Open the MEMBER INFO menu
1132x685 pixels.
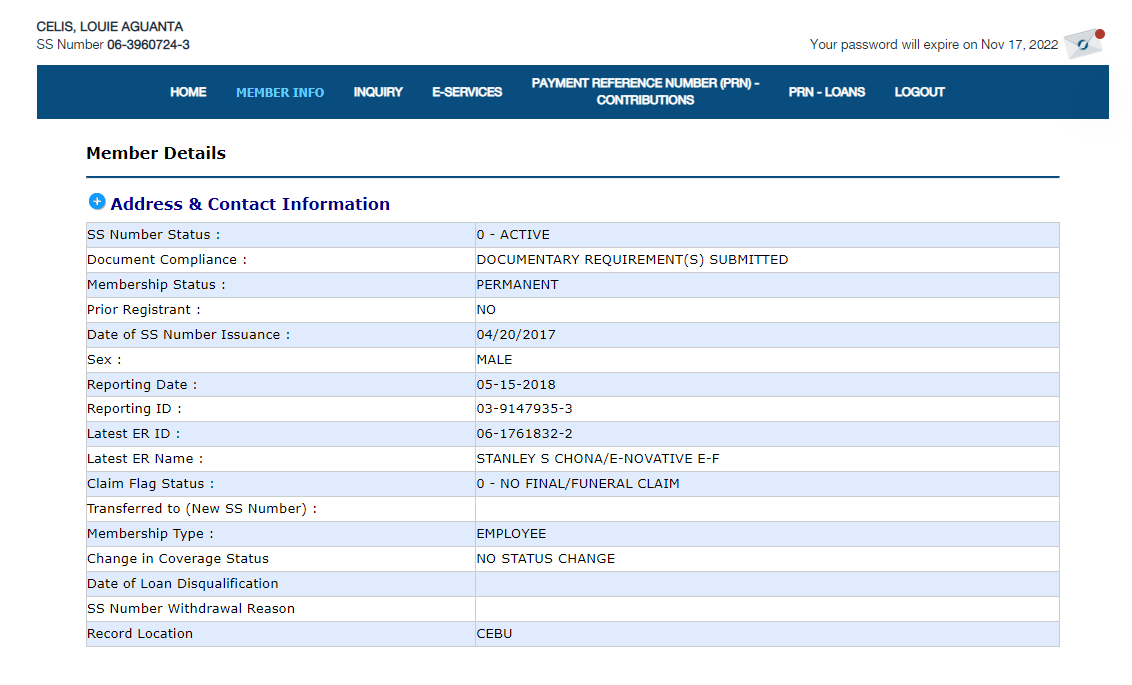[x=280, y=92]
